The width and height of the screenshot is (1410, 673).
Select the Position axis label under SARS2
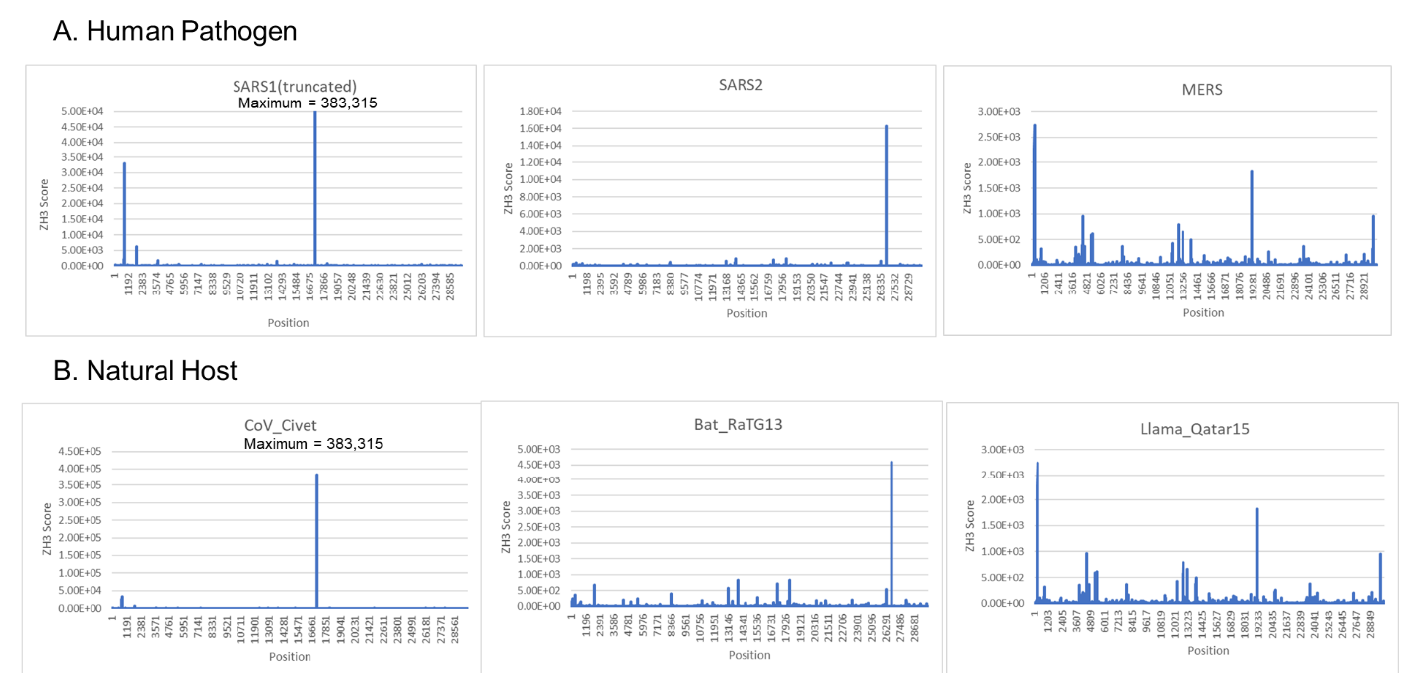[747, 313]
